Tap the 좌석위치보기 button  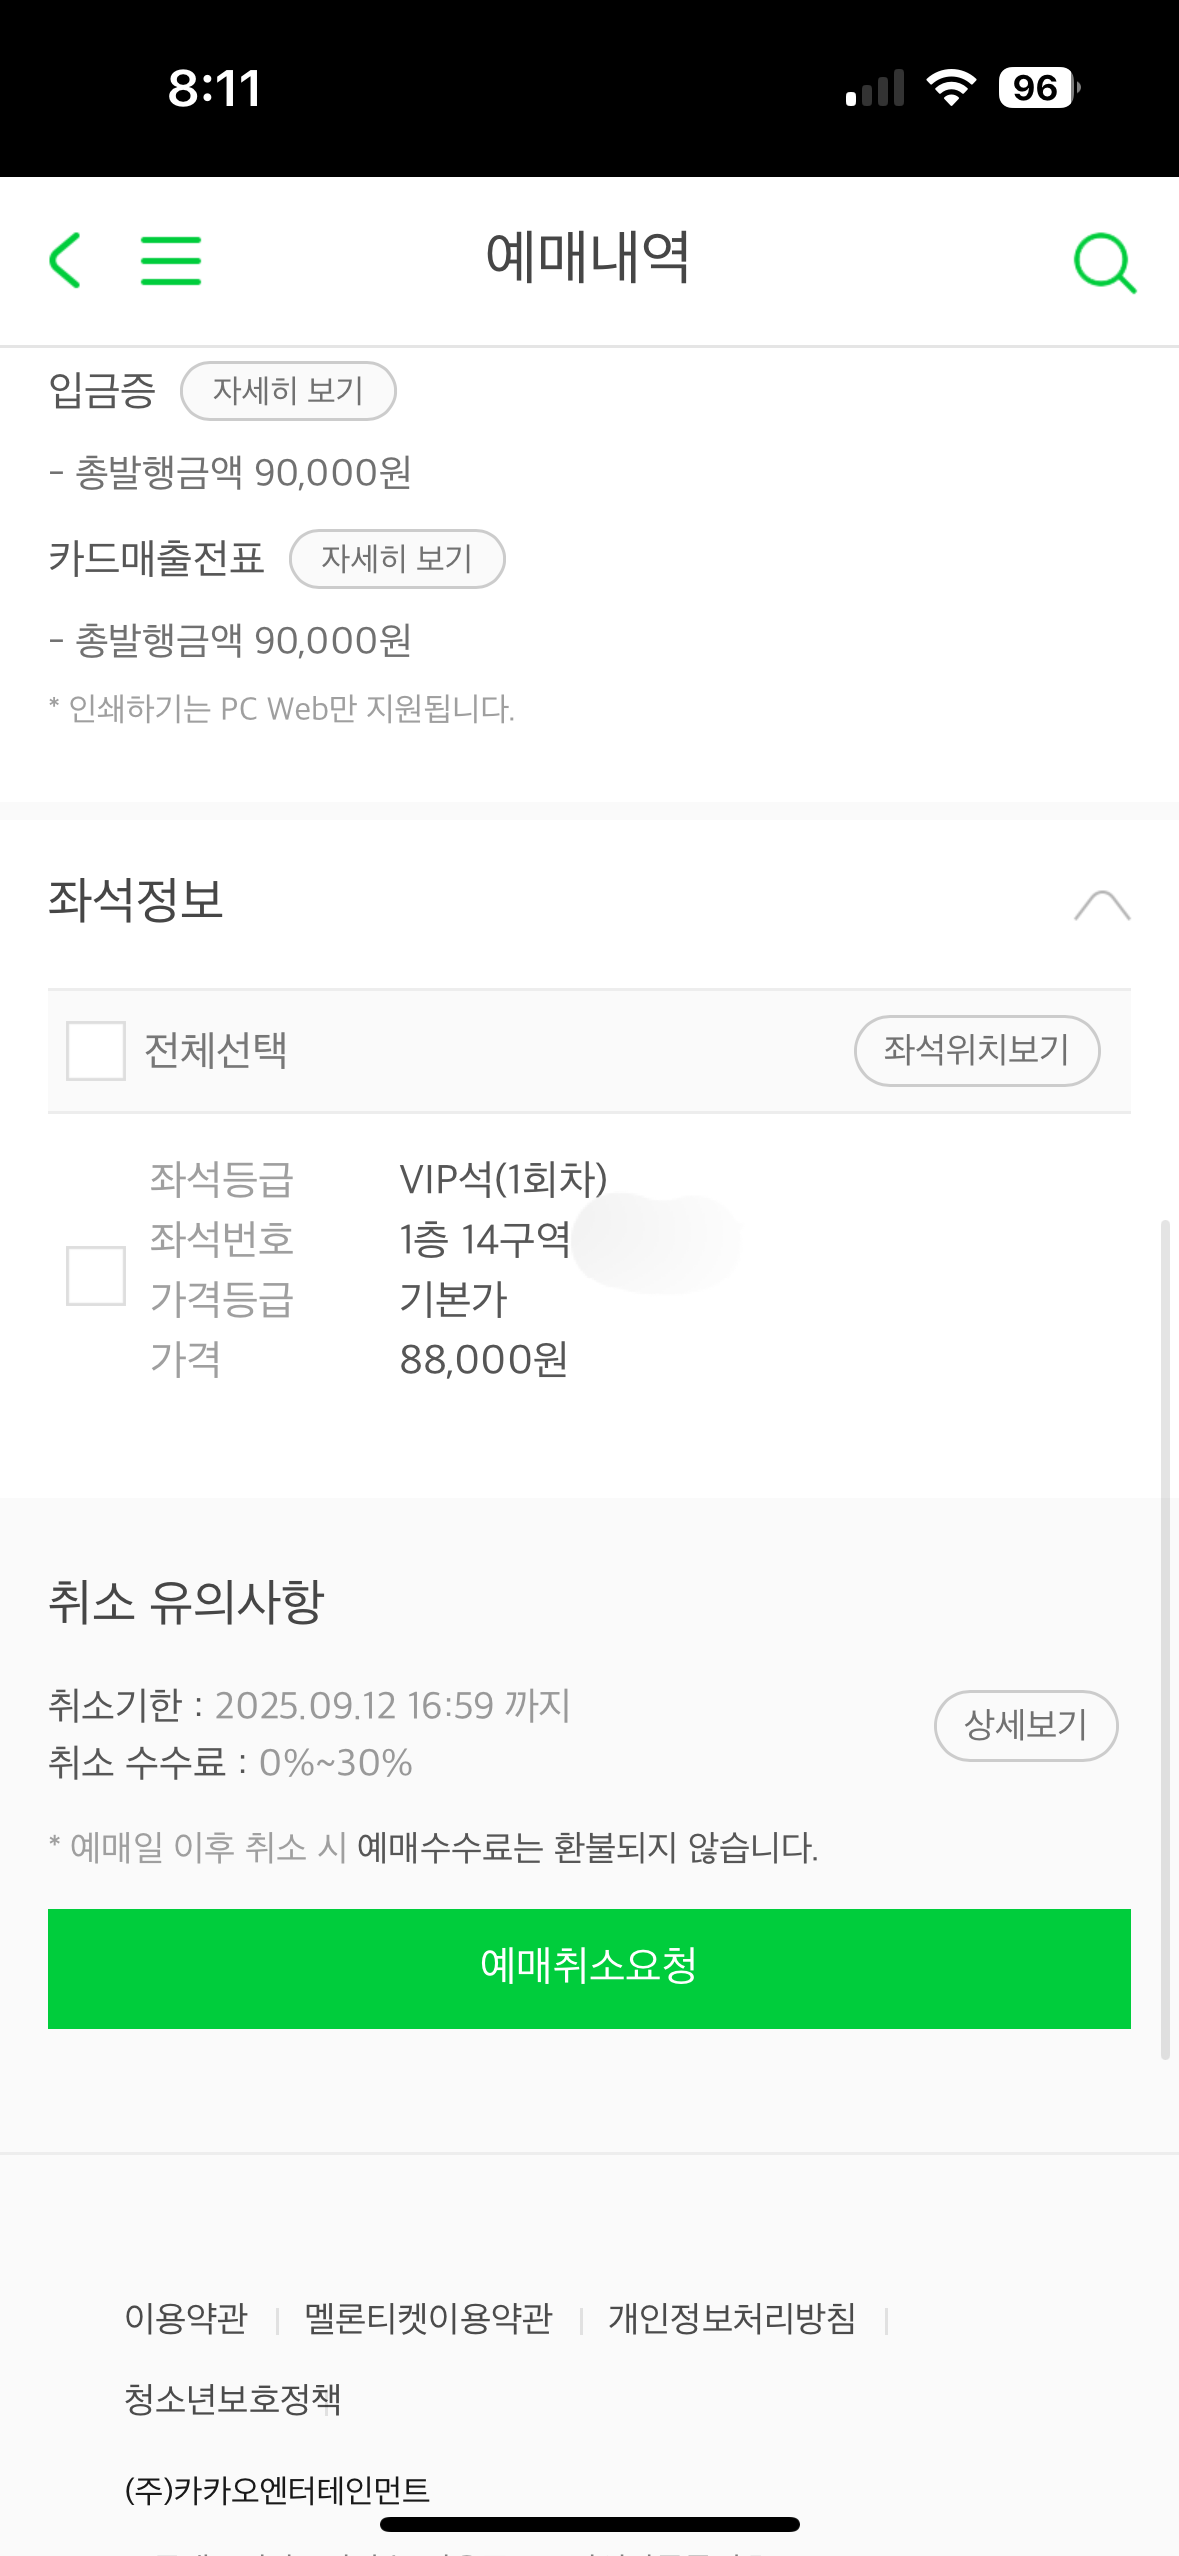click(x=977, y=1051)
